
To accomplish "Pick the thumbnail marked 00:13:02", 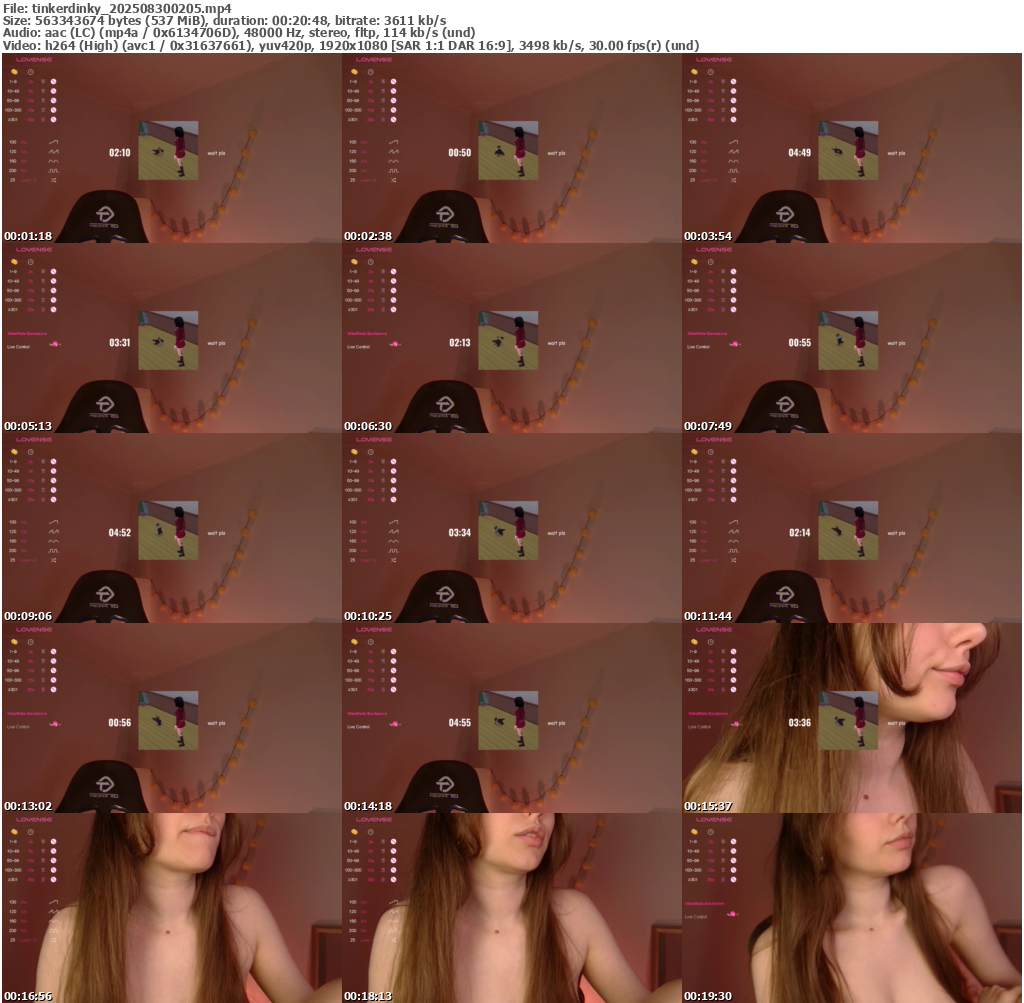I will 172,718.
